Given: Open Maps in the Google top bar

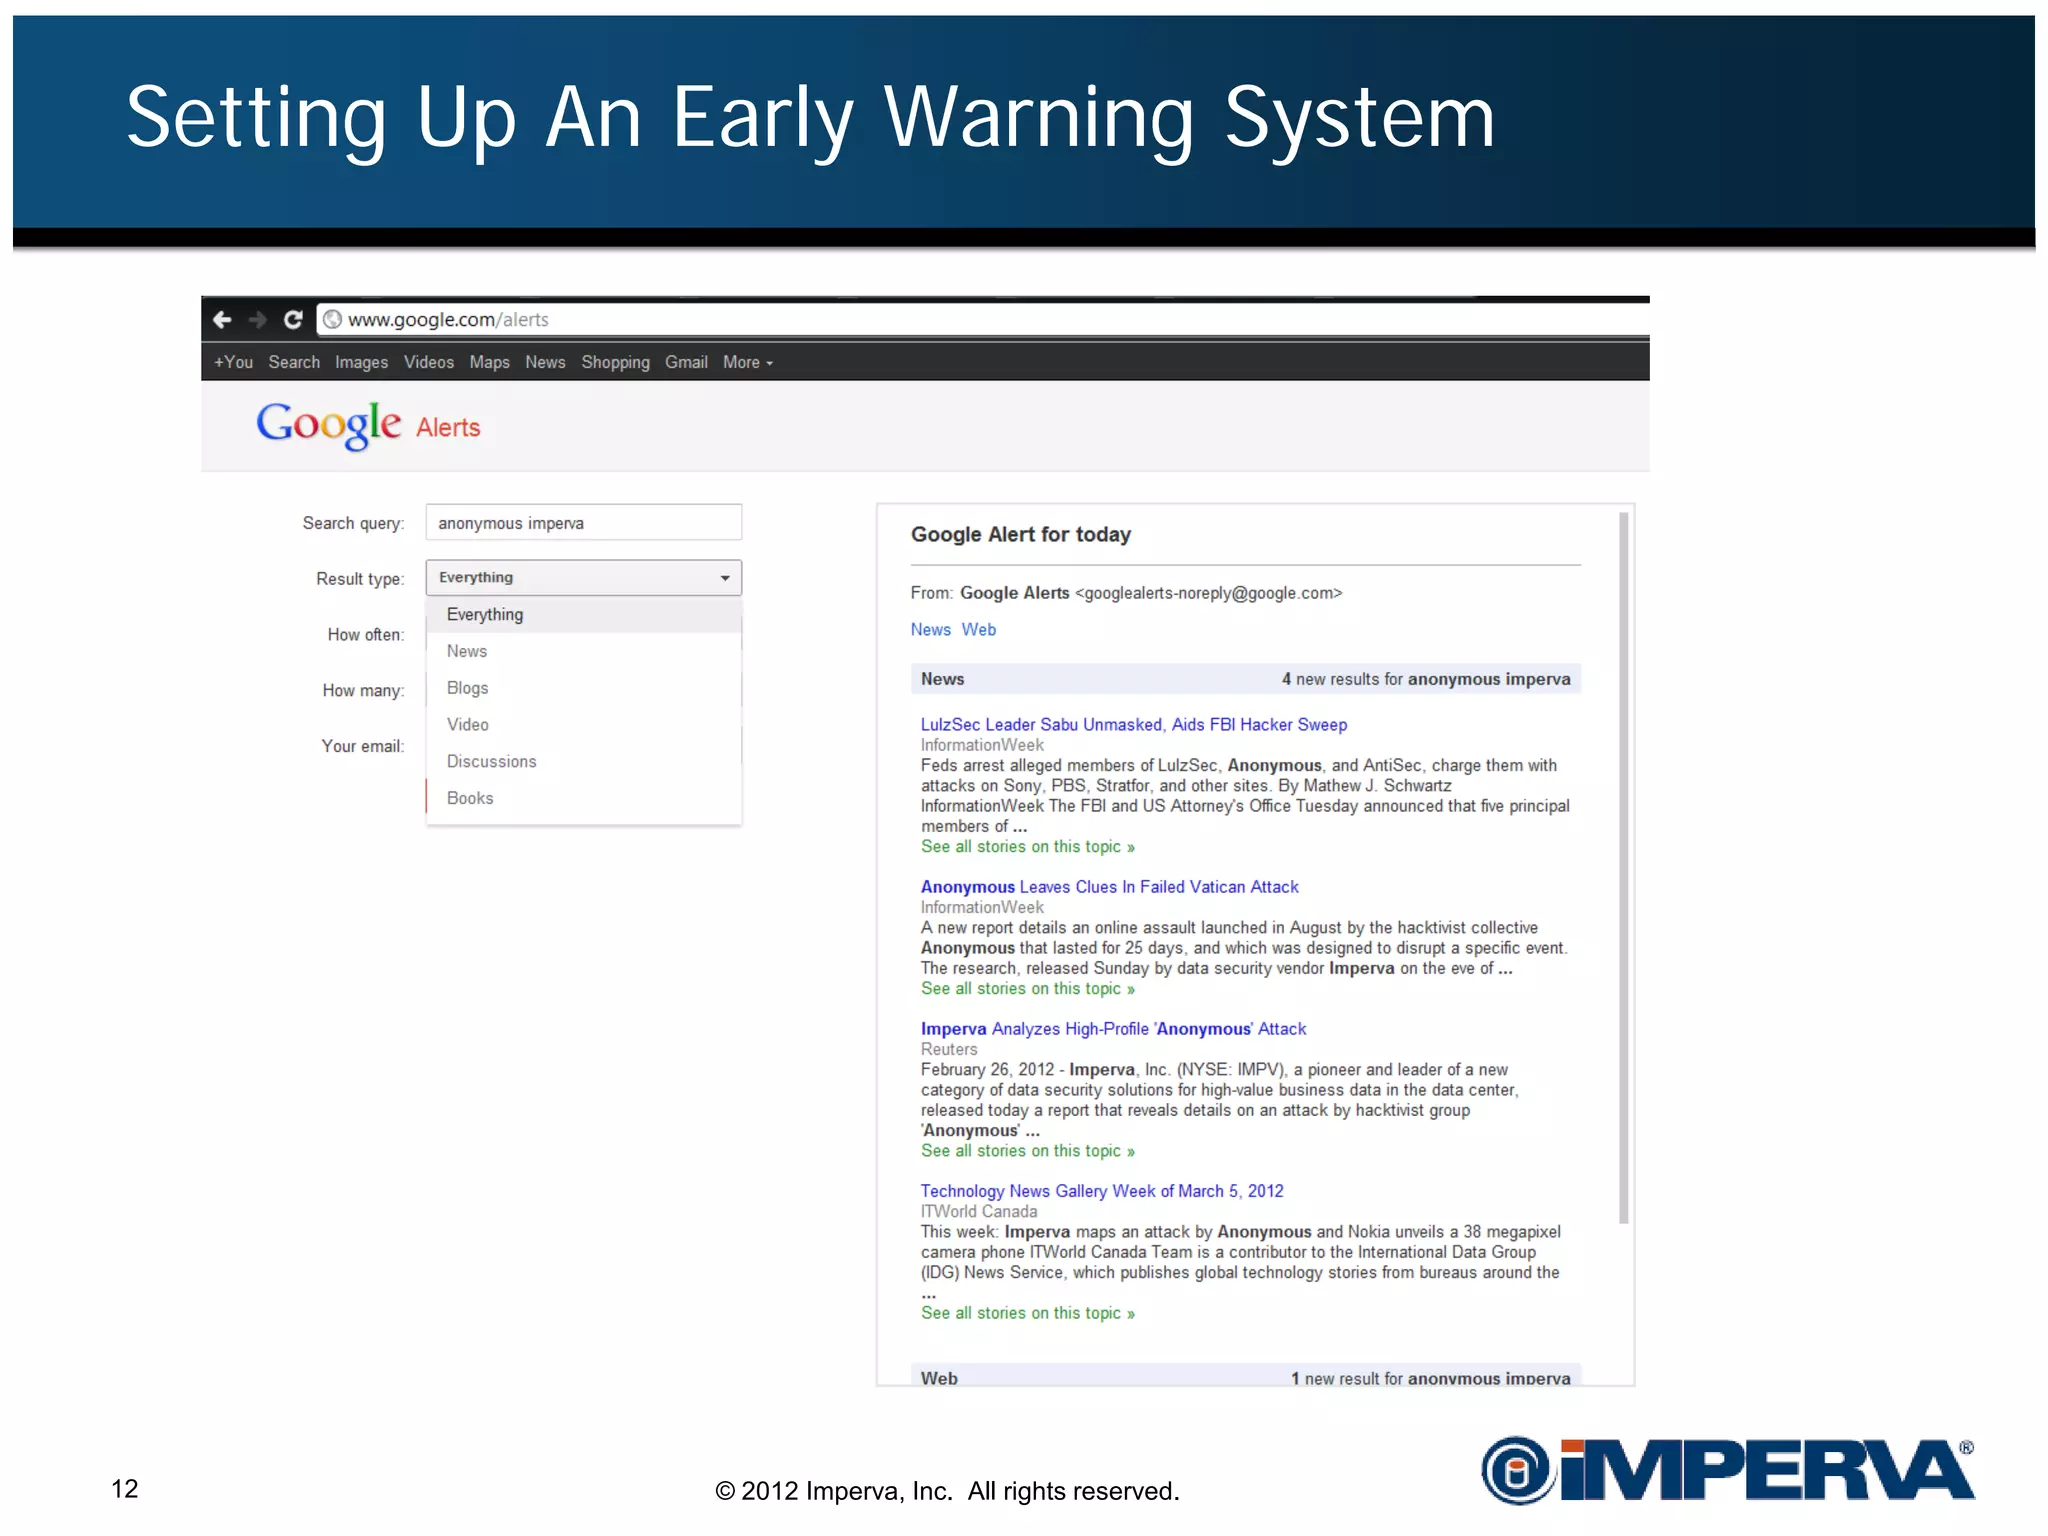Looking at the screenshot, I should pyautogui.click(x=489, y=362).
